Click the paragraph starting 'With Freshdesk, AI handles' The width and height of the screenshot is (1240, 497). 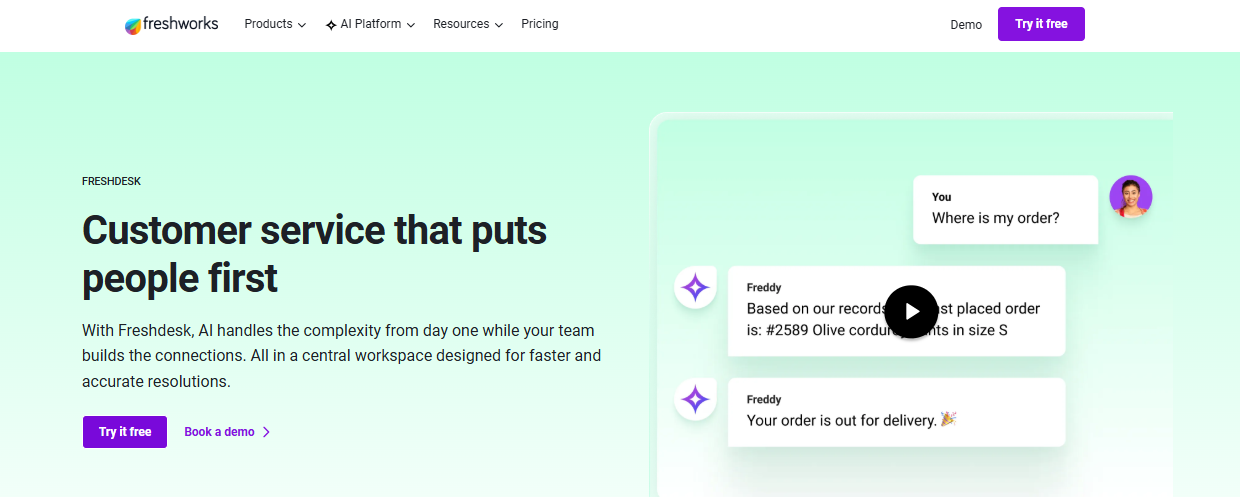tap(342, 355)
